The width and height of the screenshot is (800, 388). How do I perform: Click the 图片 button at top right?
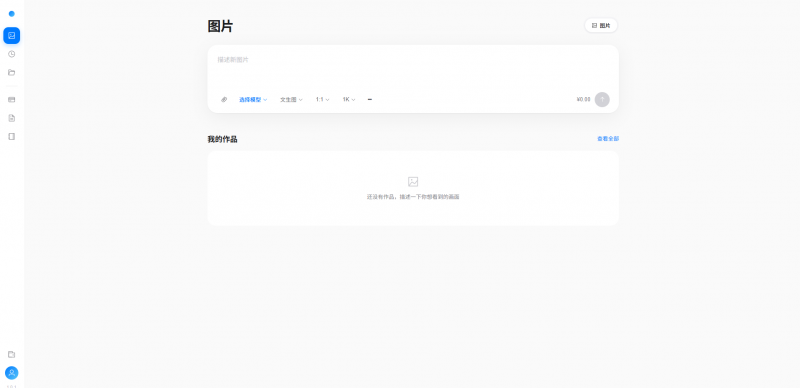pyautogui.click(x=601, y=26)
